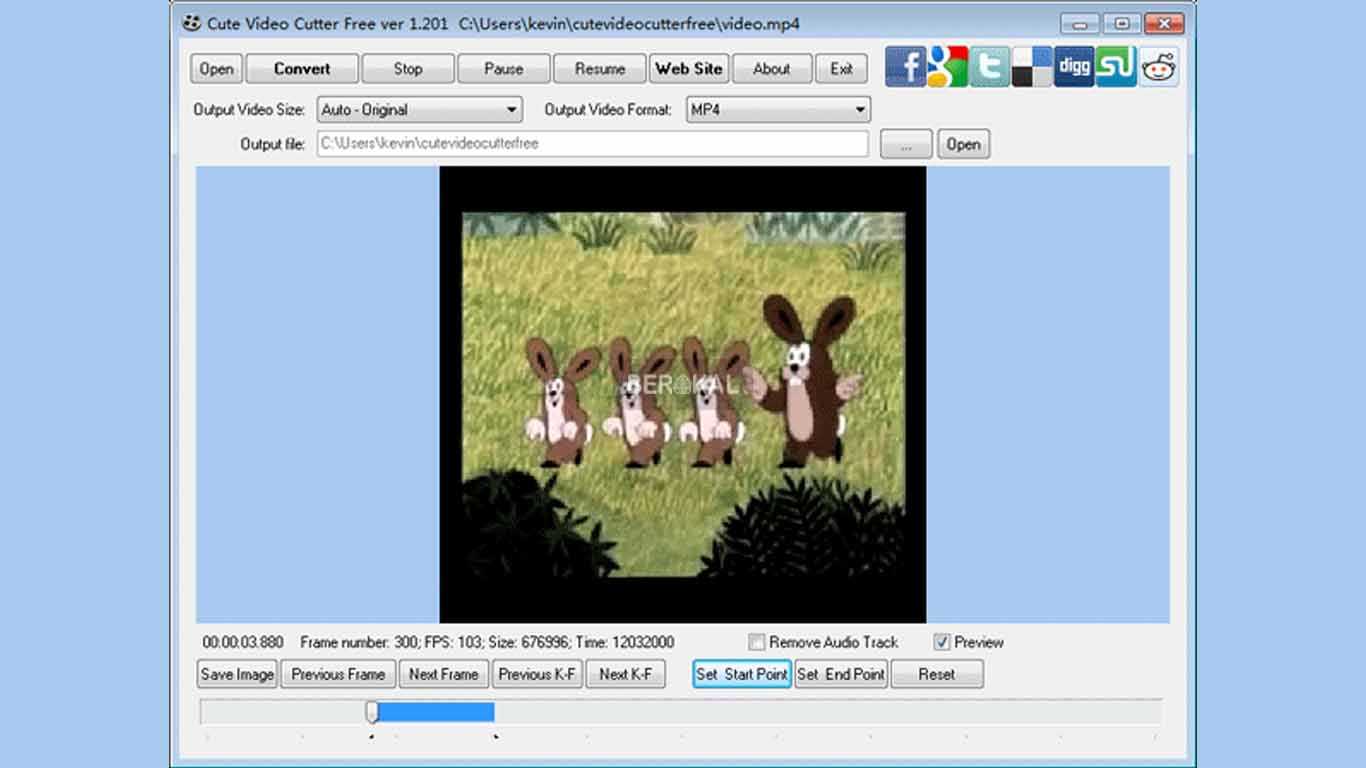Click the Frame number status text
1366x768 pixels.
(487, 642)
